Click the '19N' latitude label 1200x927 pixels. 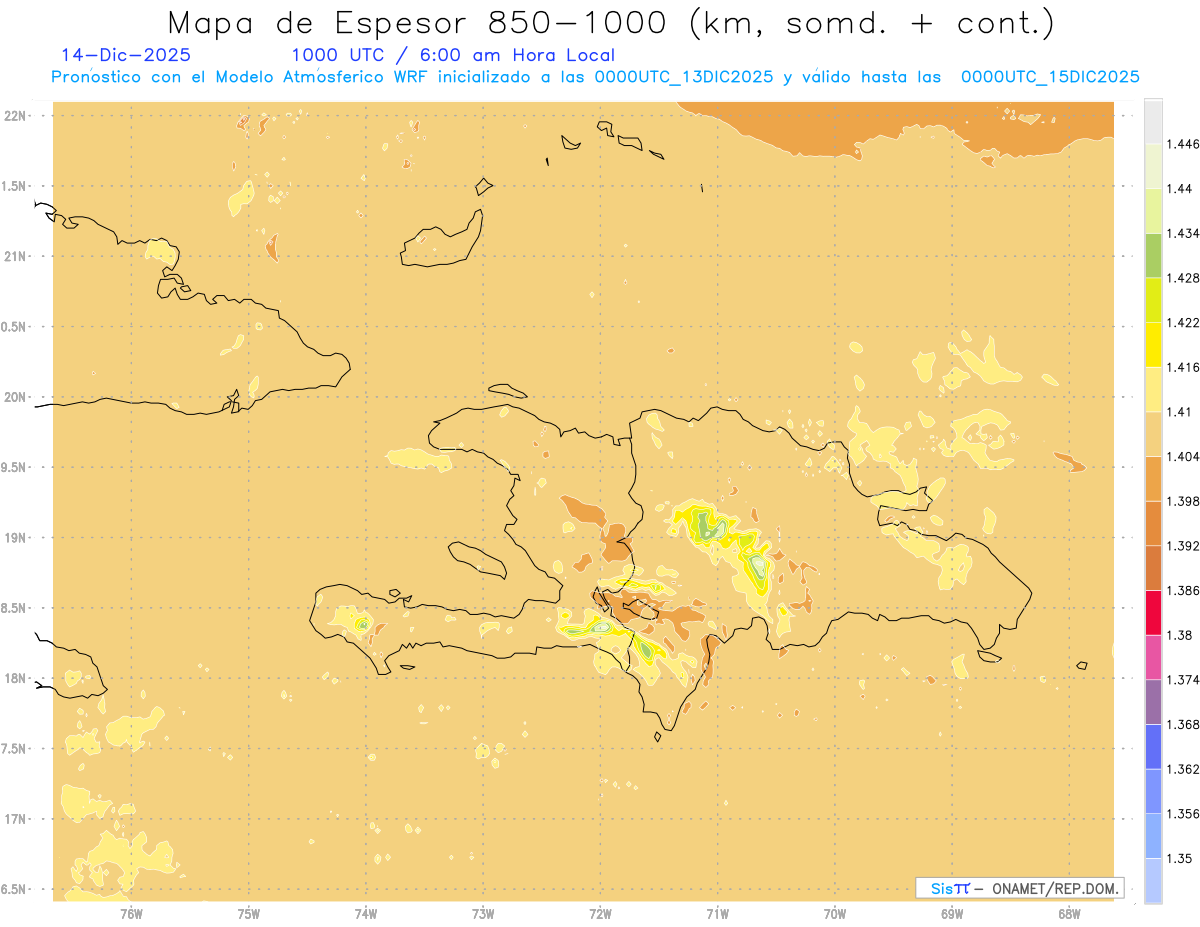16,538
